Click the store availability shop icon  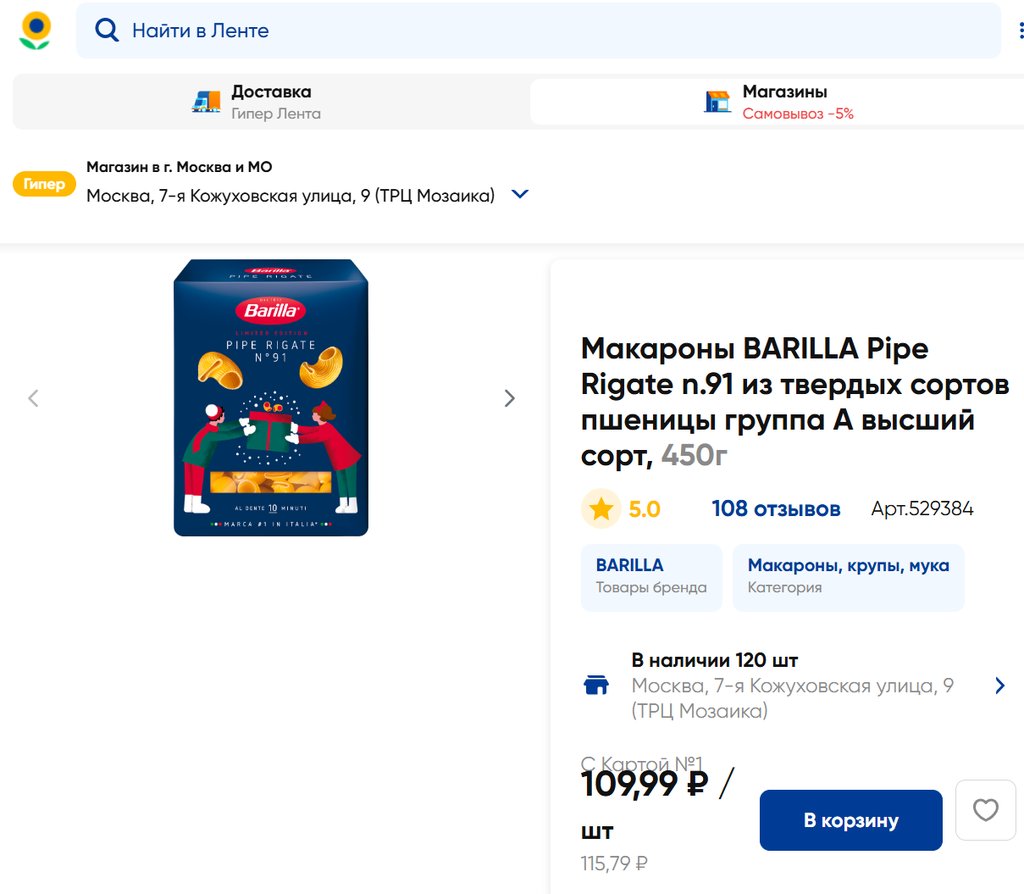pos(596,685)
